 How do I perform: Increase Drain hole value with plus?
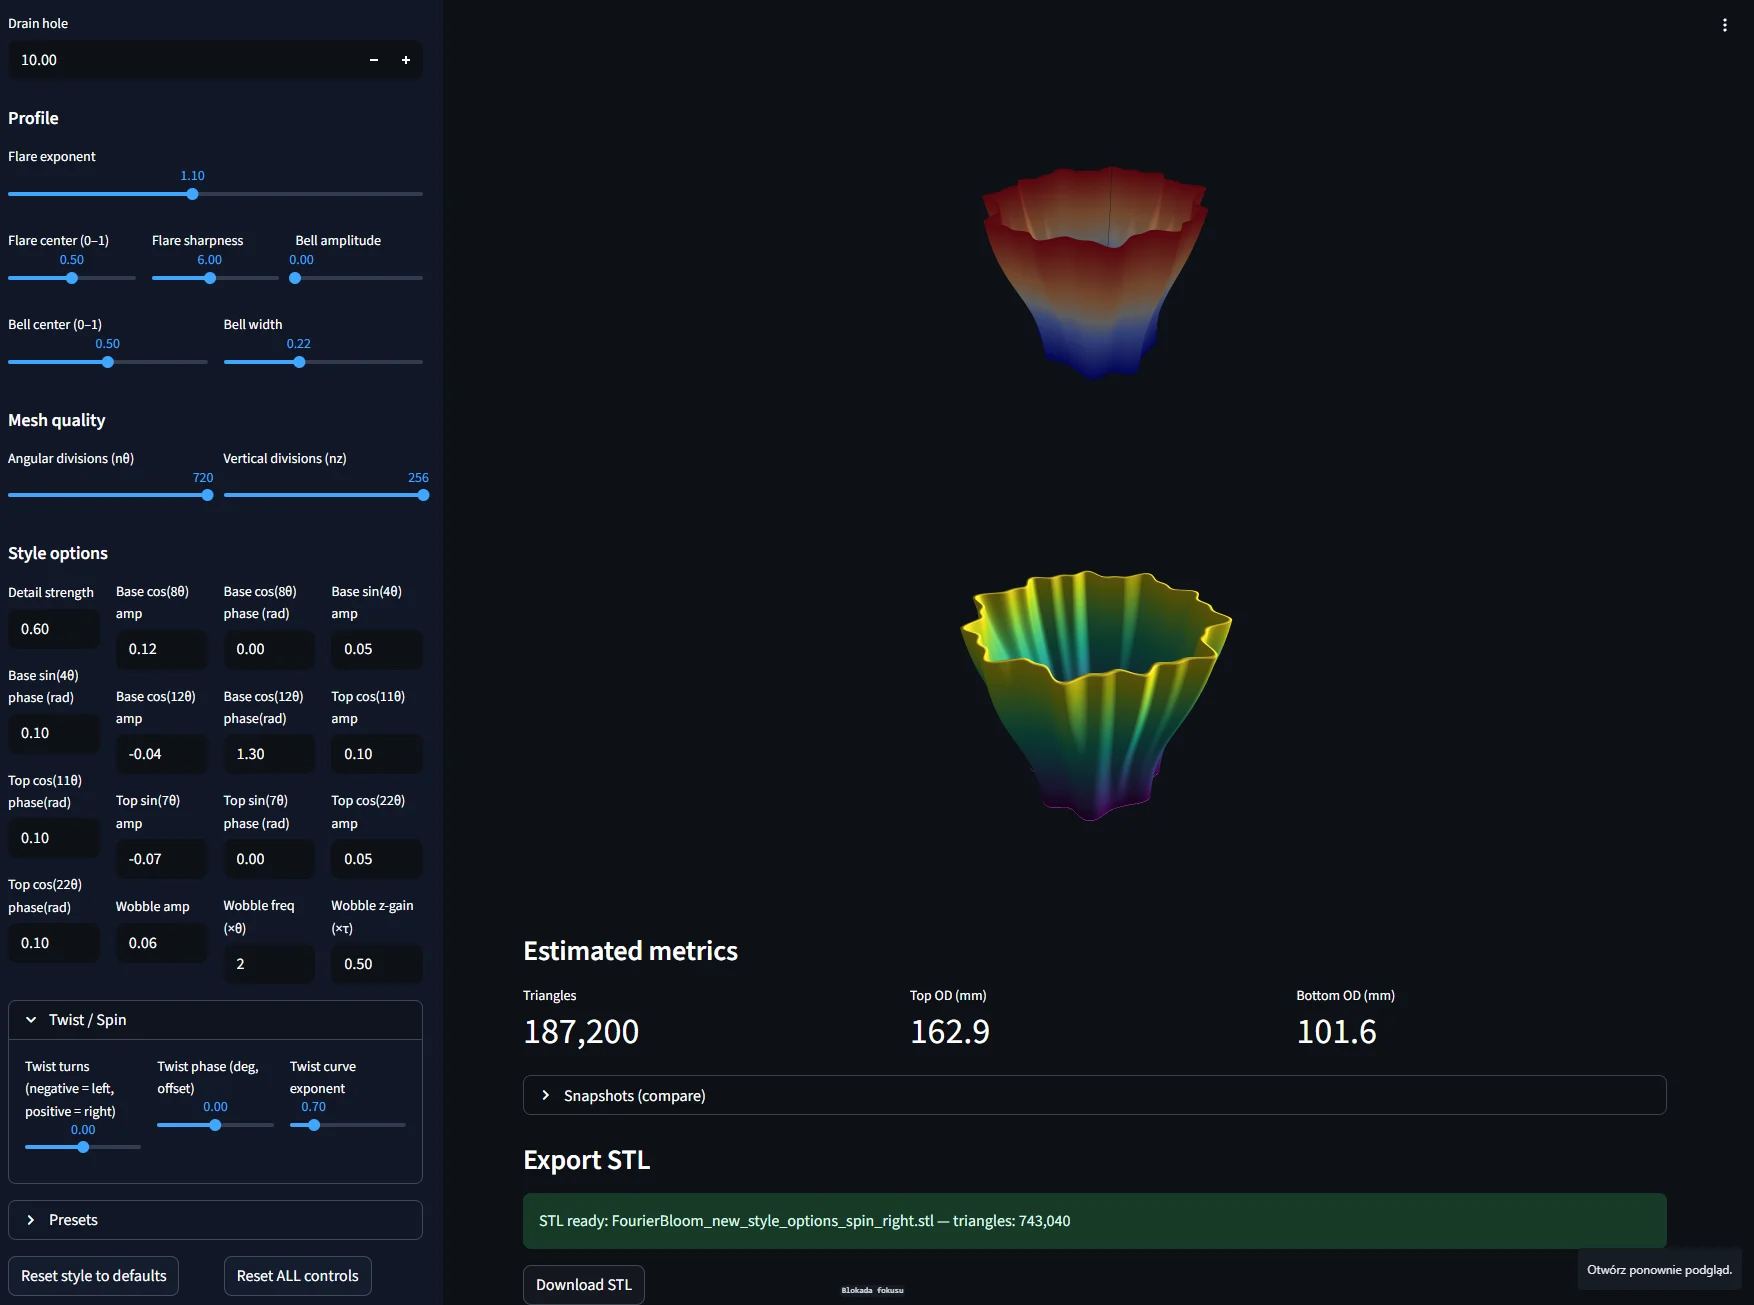406,60
